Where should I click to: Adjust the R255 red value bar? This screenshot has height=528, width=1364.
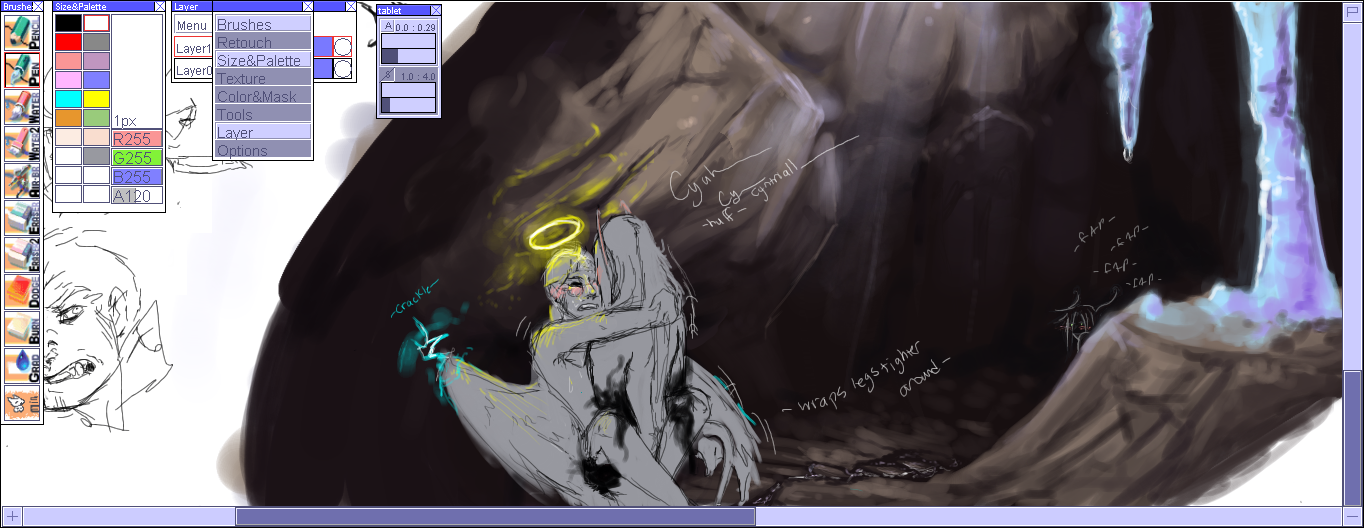point(137,139)
